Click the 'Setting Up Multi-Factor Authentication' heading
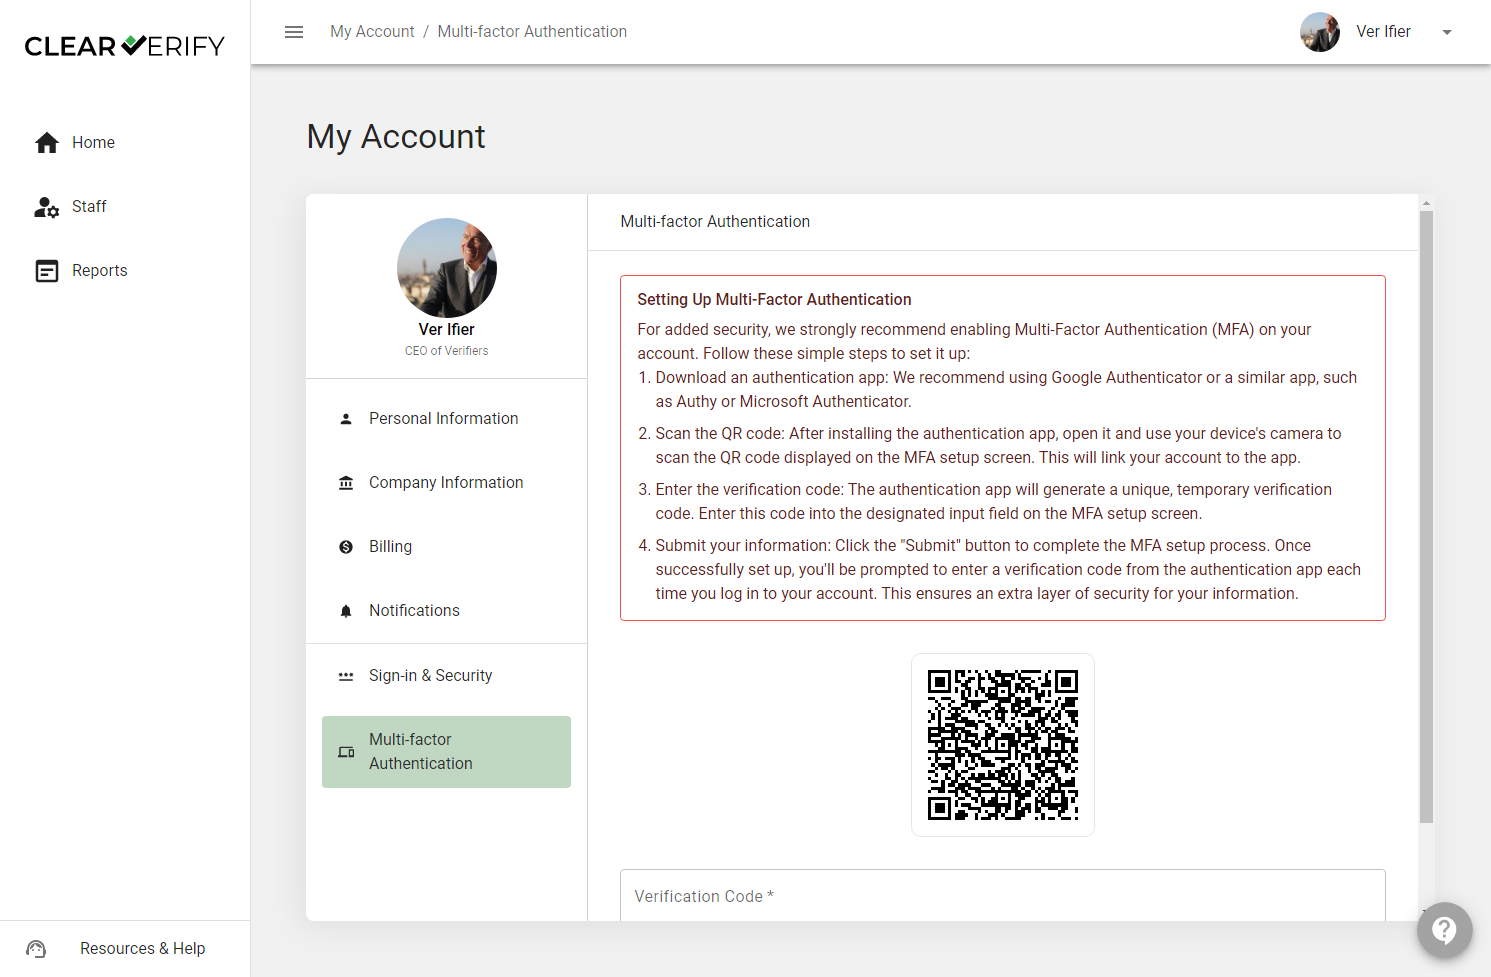This screenshot has height=977, width=1491. [x=774, y=300]
